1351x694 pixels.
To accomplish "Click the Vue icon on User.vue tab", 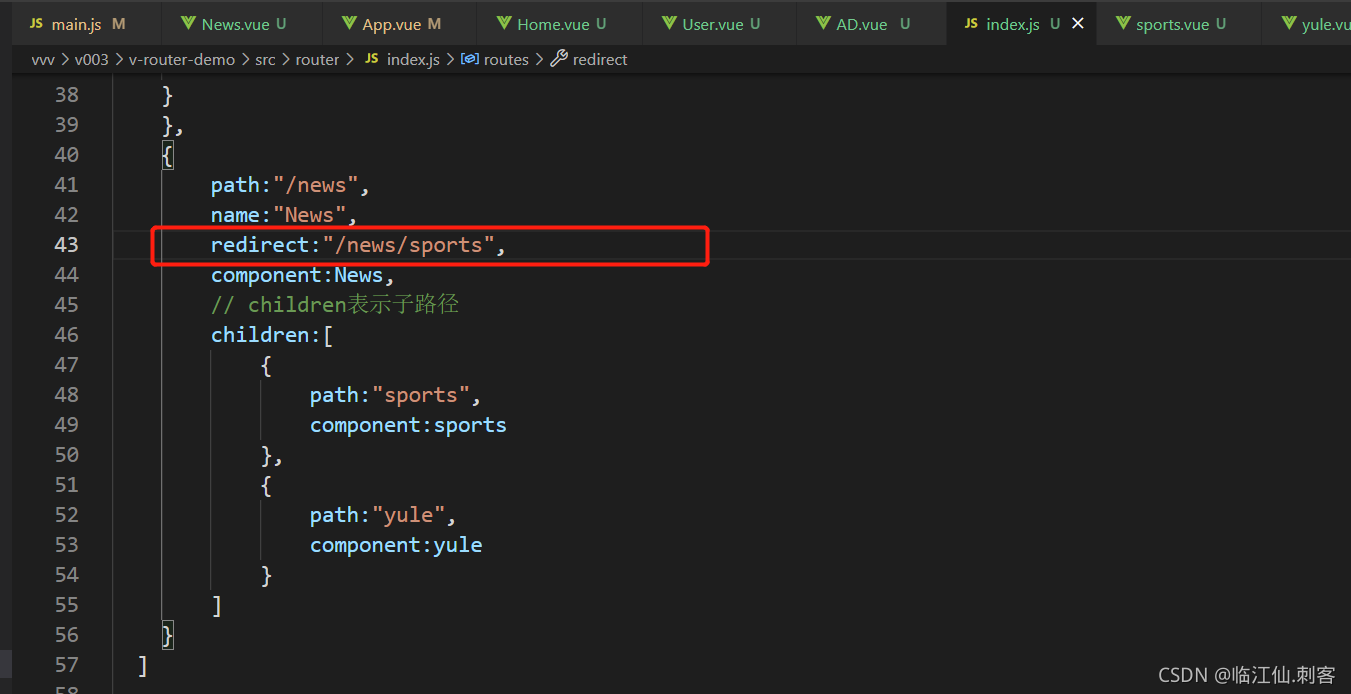I will pos(669,24).
